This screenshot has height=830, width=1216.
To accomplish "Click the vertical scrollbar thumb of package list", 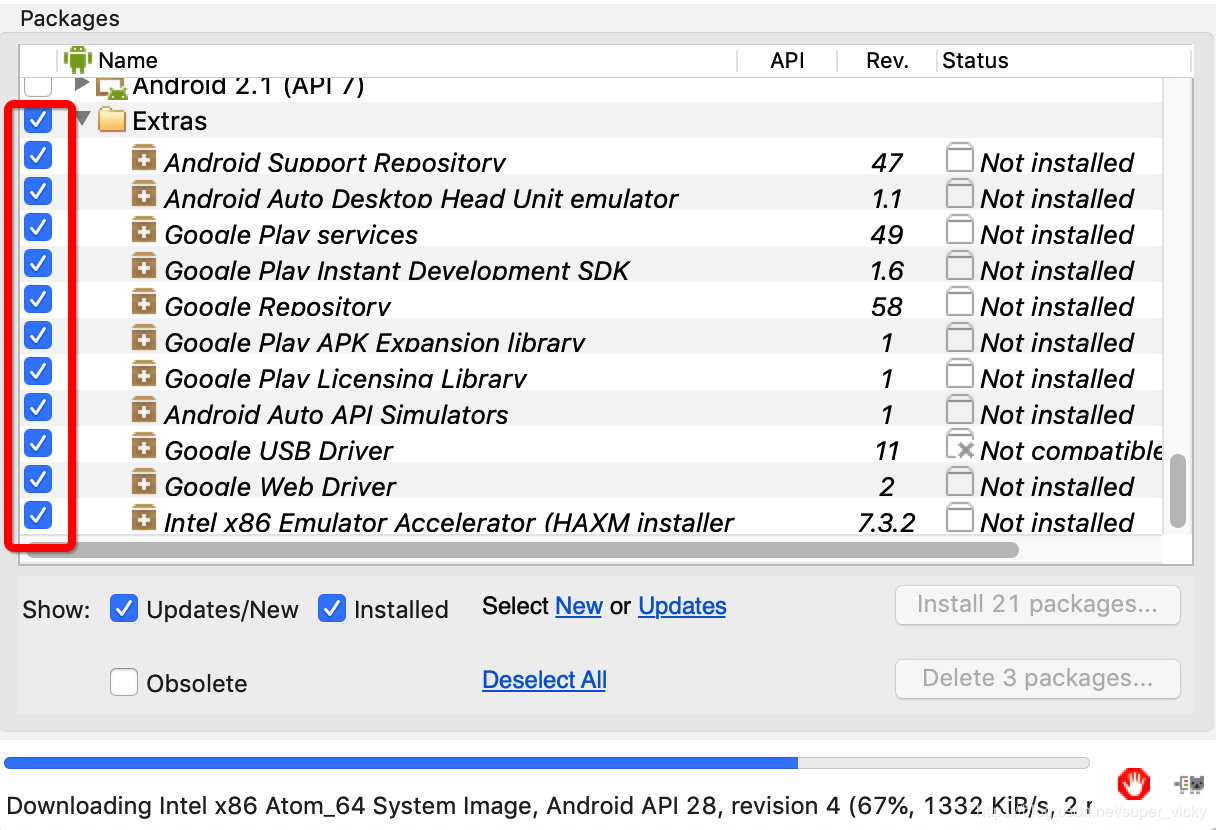I will coord(1178,492).
